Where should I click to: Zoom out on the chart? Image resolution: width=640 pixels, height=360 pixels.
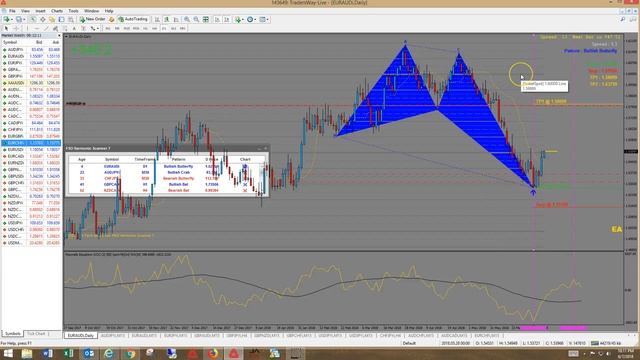pos(196,19)
